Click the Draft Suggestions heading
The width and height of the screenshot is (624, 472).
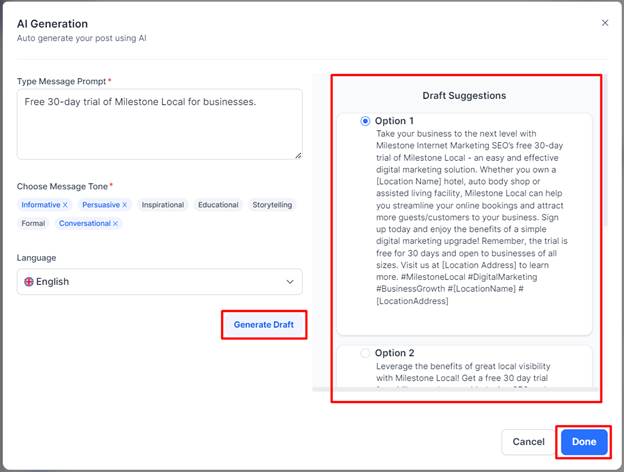(x=464, y=96)
